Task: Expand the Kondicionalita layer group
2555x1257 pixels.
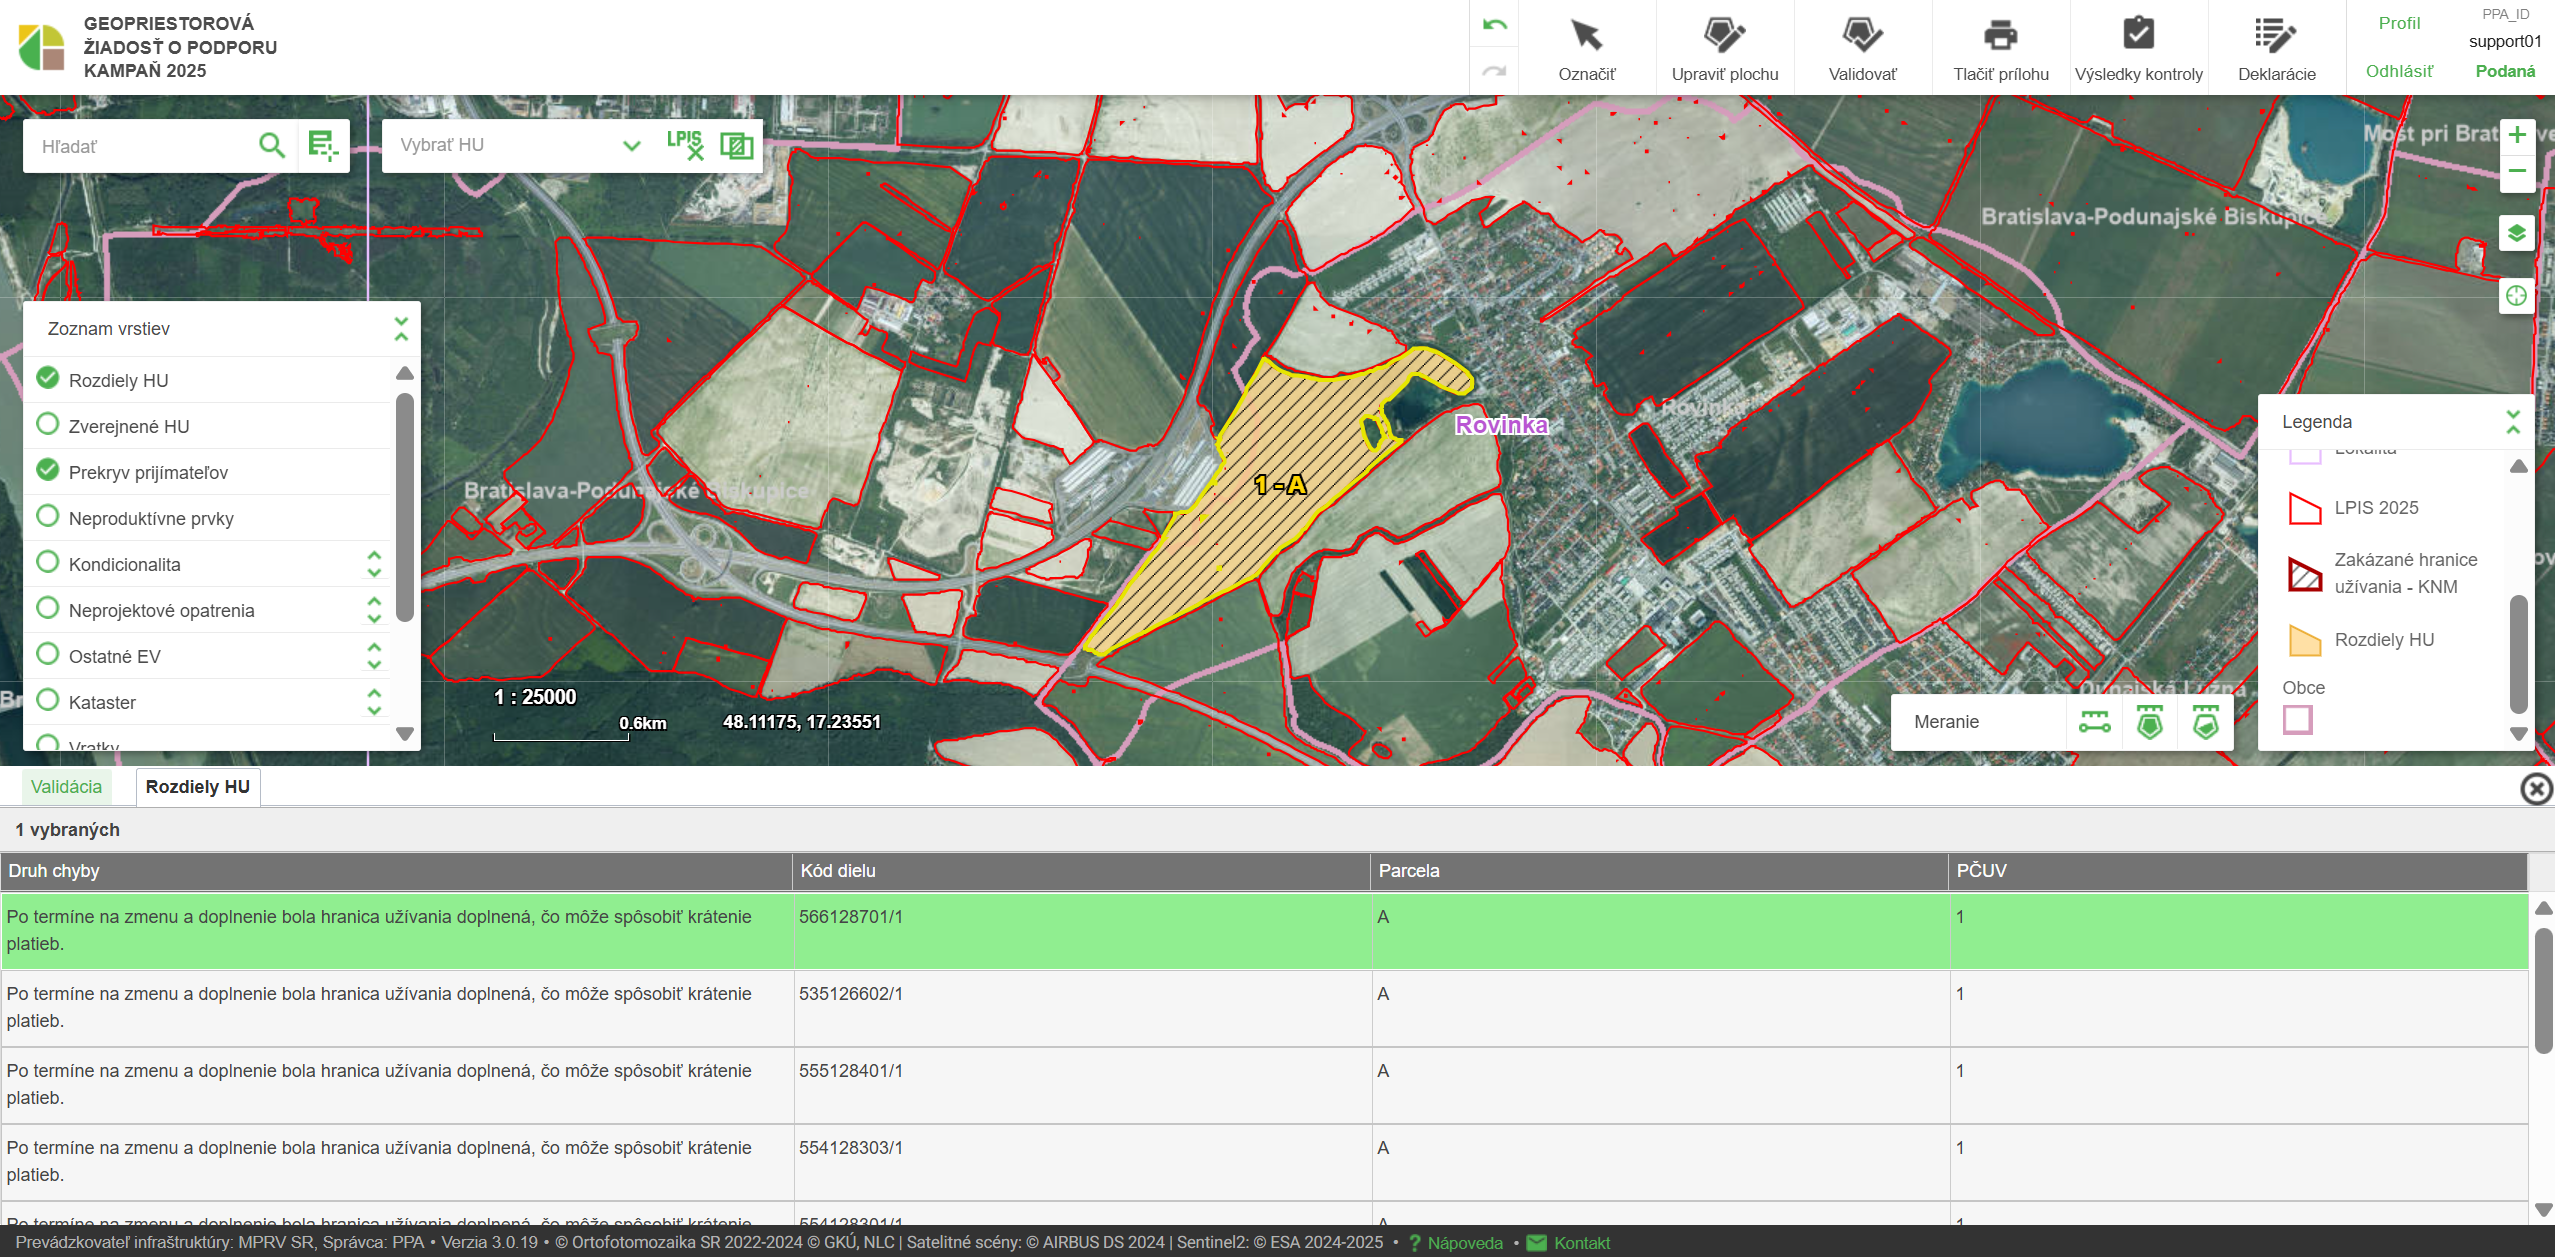Action: click(374, 564)
